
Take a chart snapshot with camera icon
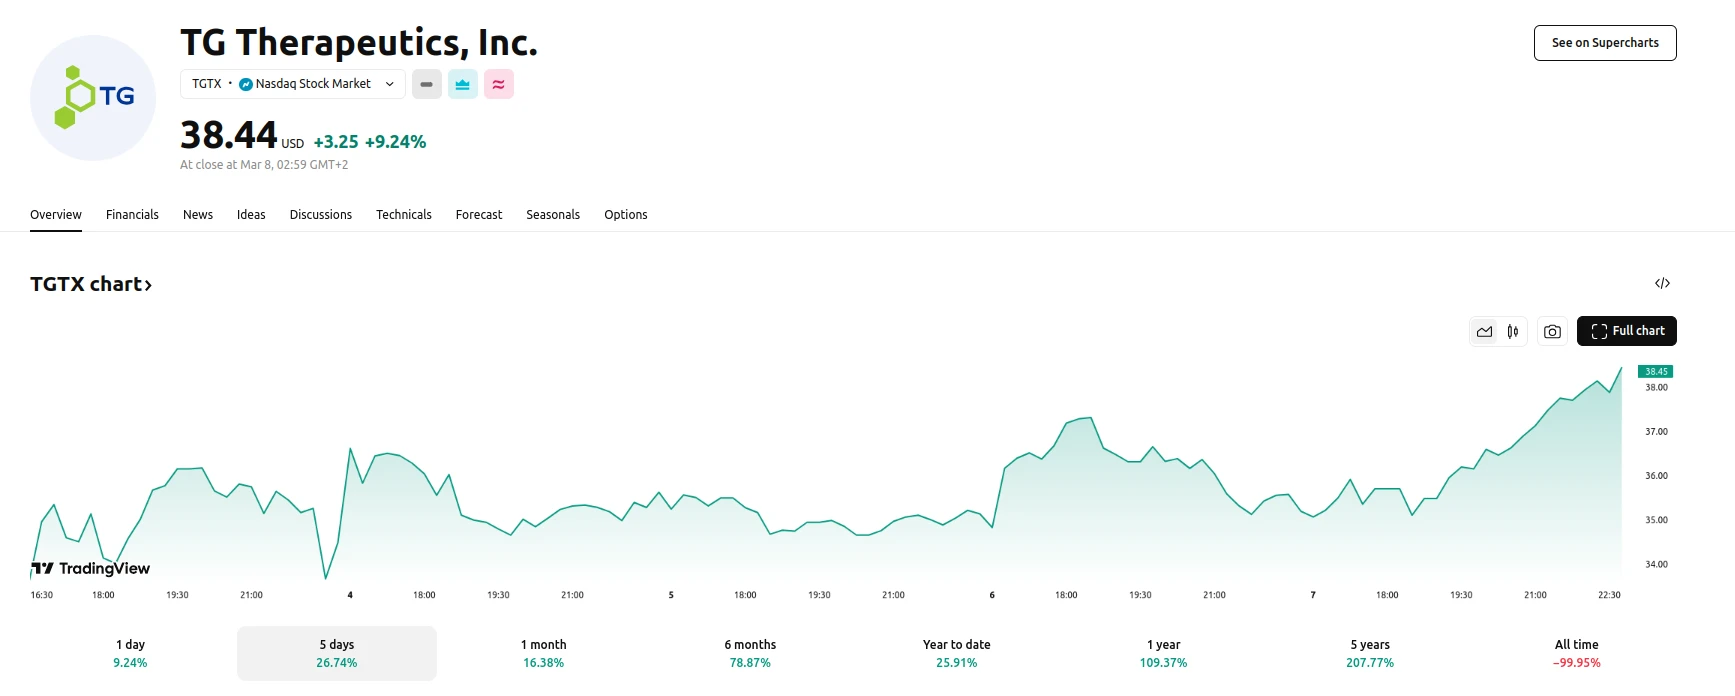(x=1552, y=332)
